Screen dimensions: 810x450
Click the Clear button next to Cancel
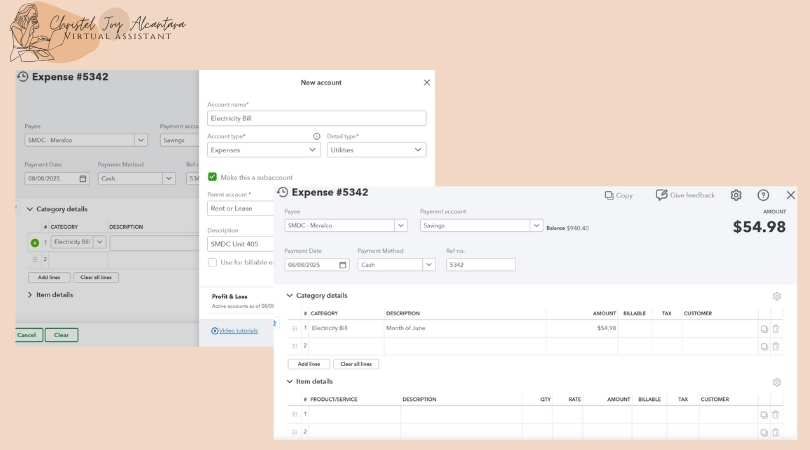click(61, 335)
